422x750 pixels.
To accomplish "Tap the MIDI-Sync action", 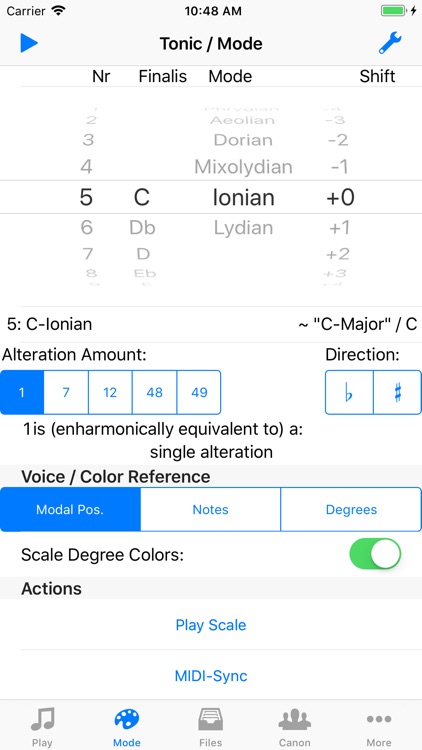I will [x=211, y=675].
